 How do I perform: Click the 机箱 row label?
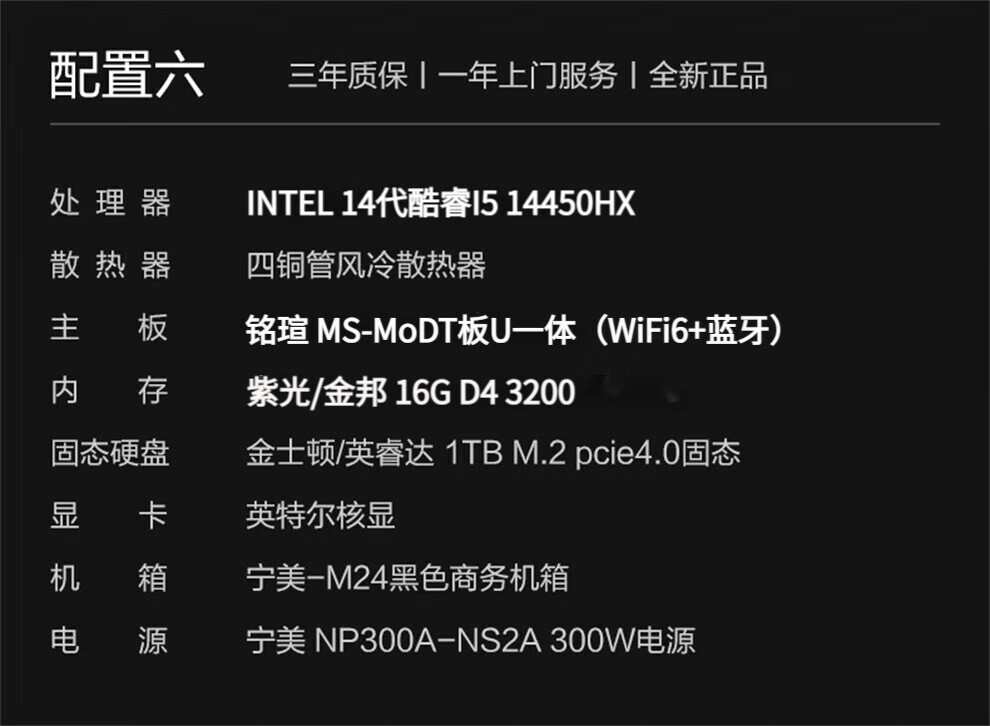pyautogui.click(x=110, y=578)
